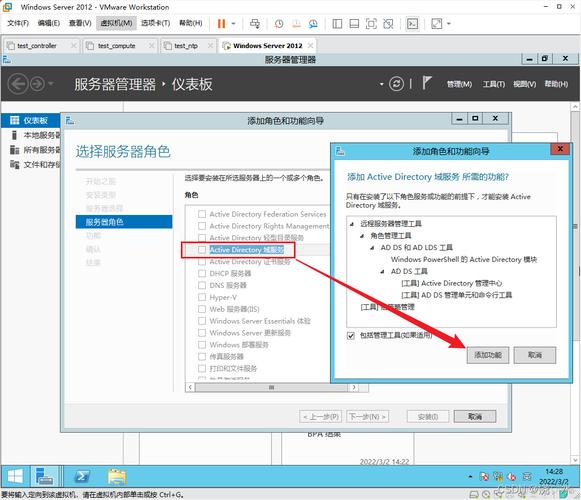The width and height of the screenshot is (581, 500).
Task: Collapse AD DS 和 AD LDS 工具 node
Action: click(x=372, y=248)
